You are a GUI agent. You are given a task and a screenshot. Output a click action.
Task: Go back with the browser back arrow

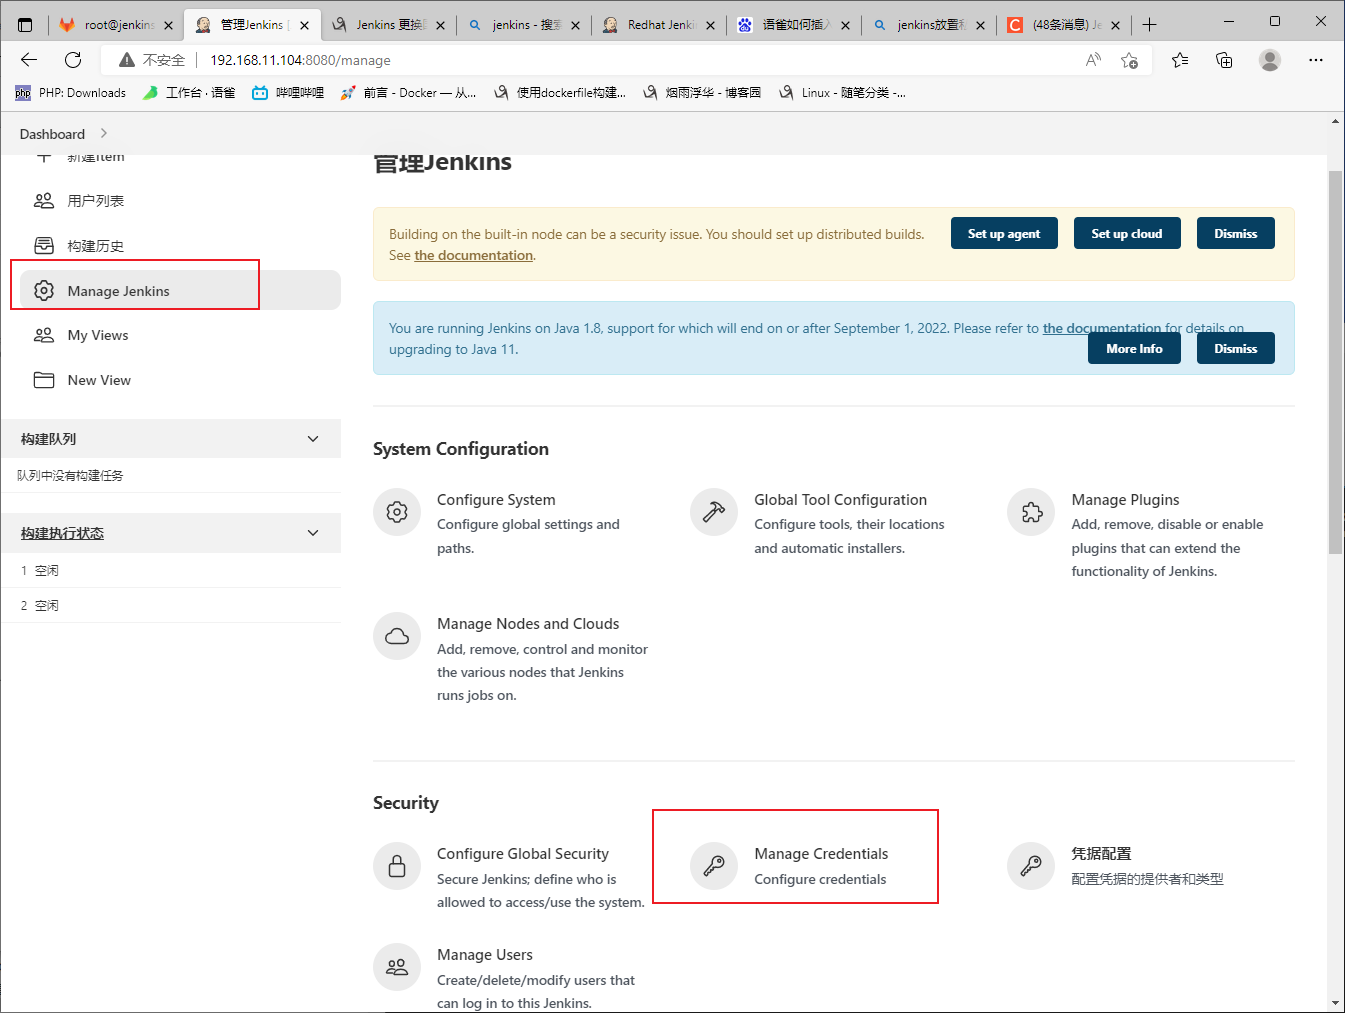pyautogui.click(x=29, y=60)
